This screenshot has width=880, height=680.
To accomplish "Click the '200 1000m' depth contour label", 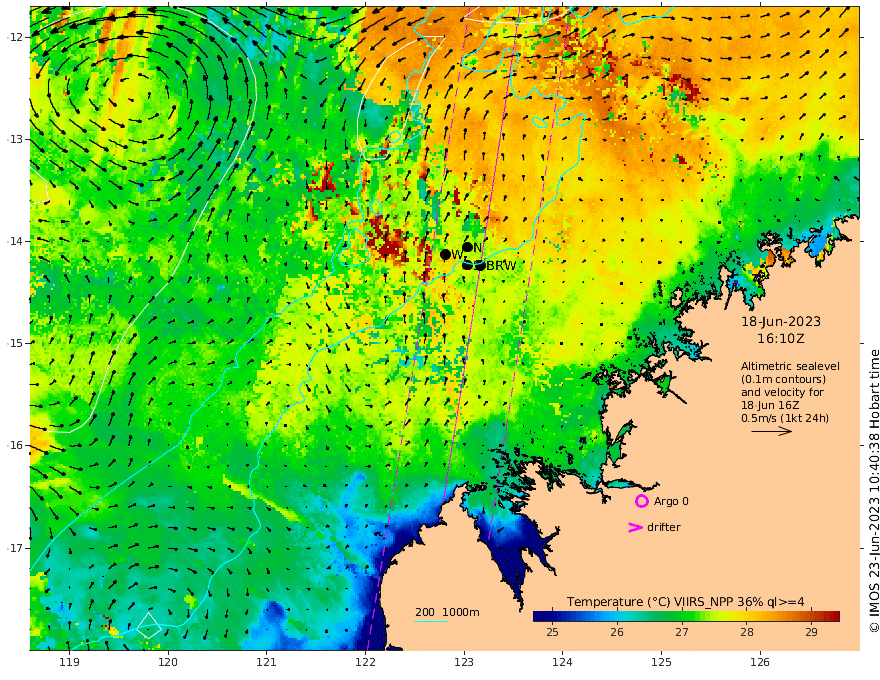I will pyautogui.click(x=447, y=612).
